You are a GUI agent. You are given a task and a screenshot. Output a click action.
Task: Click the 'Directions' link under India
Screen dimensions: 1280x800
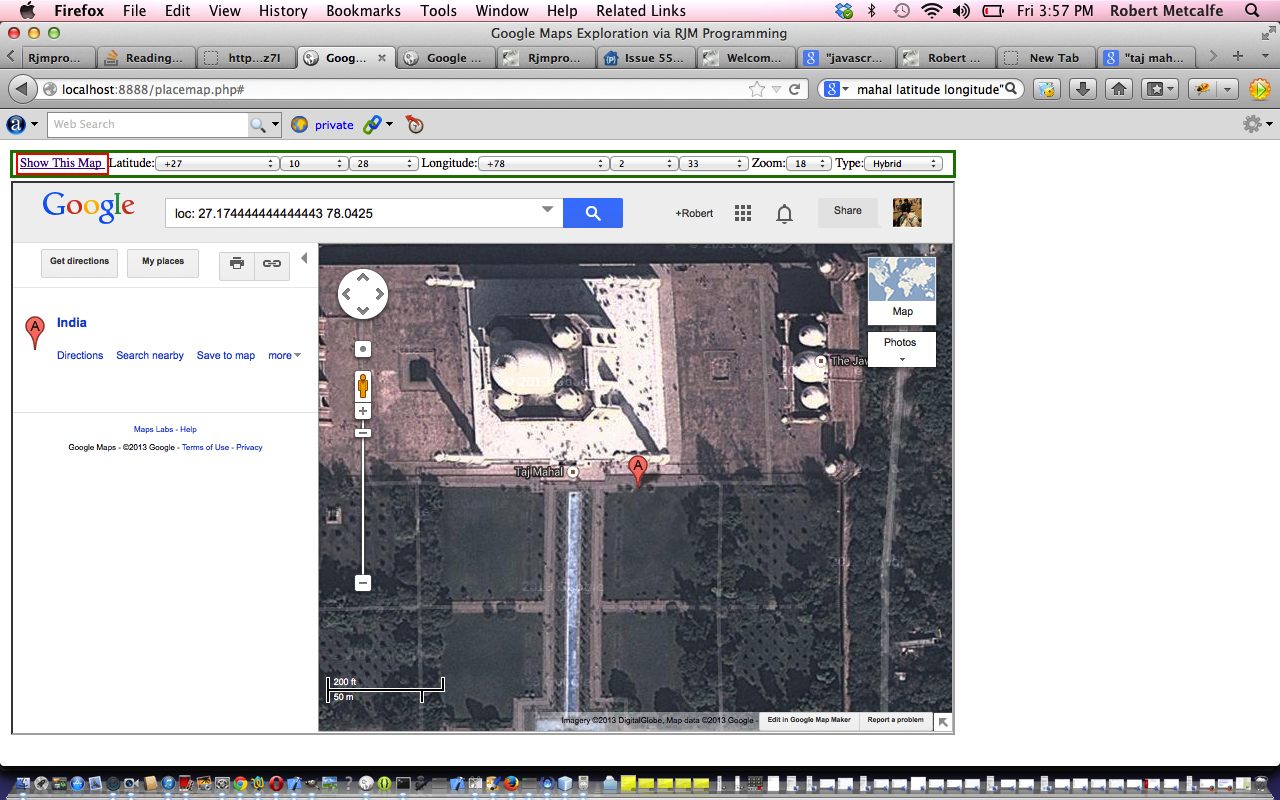tap(80, 355)
